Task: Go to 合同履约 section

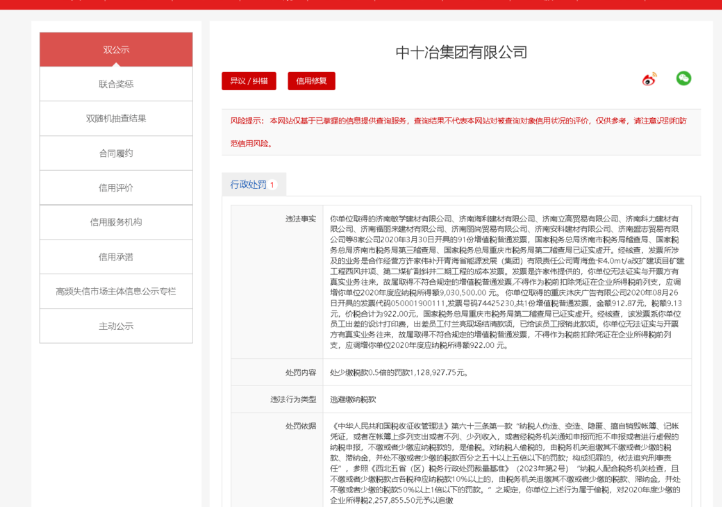Action: [116, 153]
